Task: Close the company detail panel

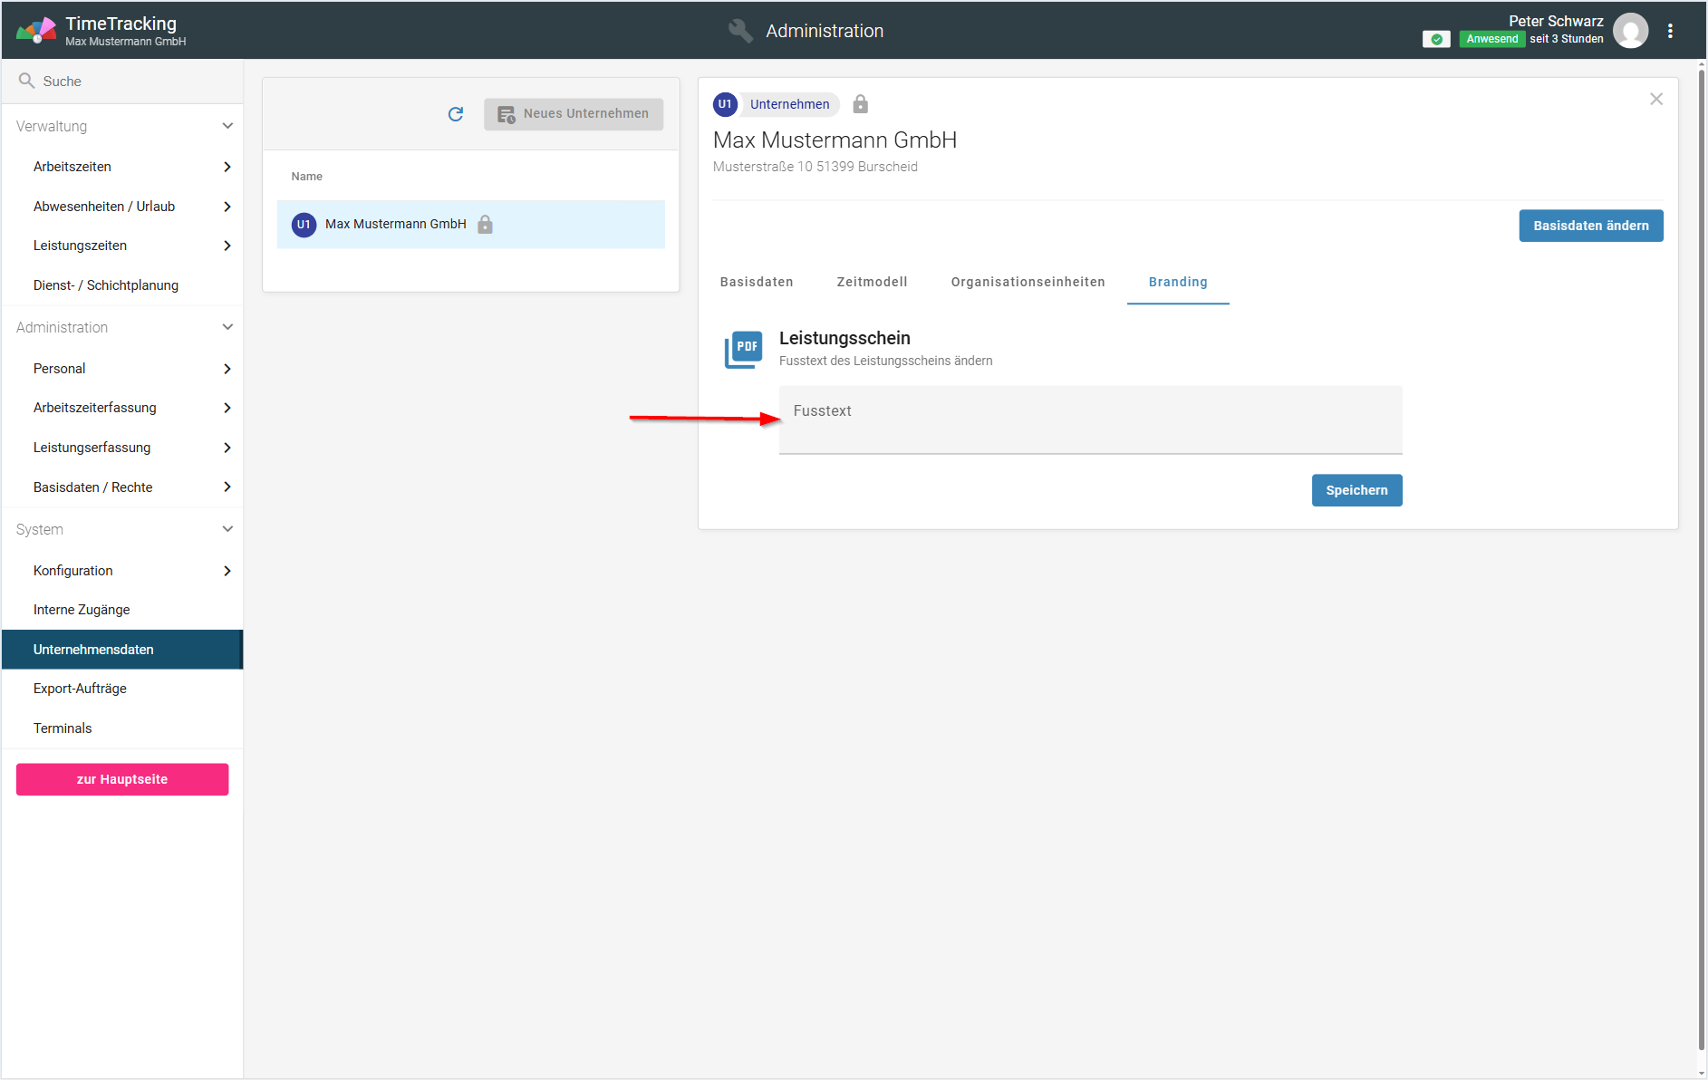Action: pos(1656,99)
